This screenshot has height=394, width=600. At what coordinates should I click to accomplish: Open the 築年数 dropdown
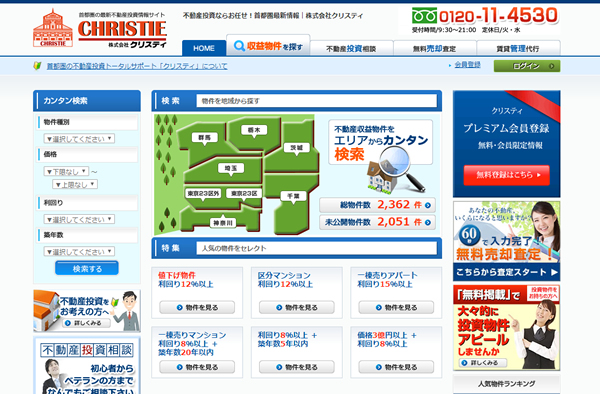80,251
